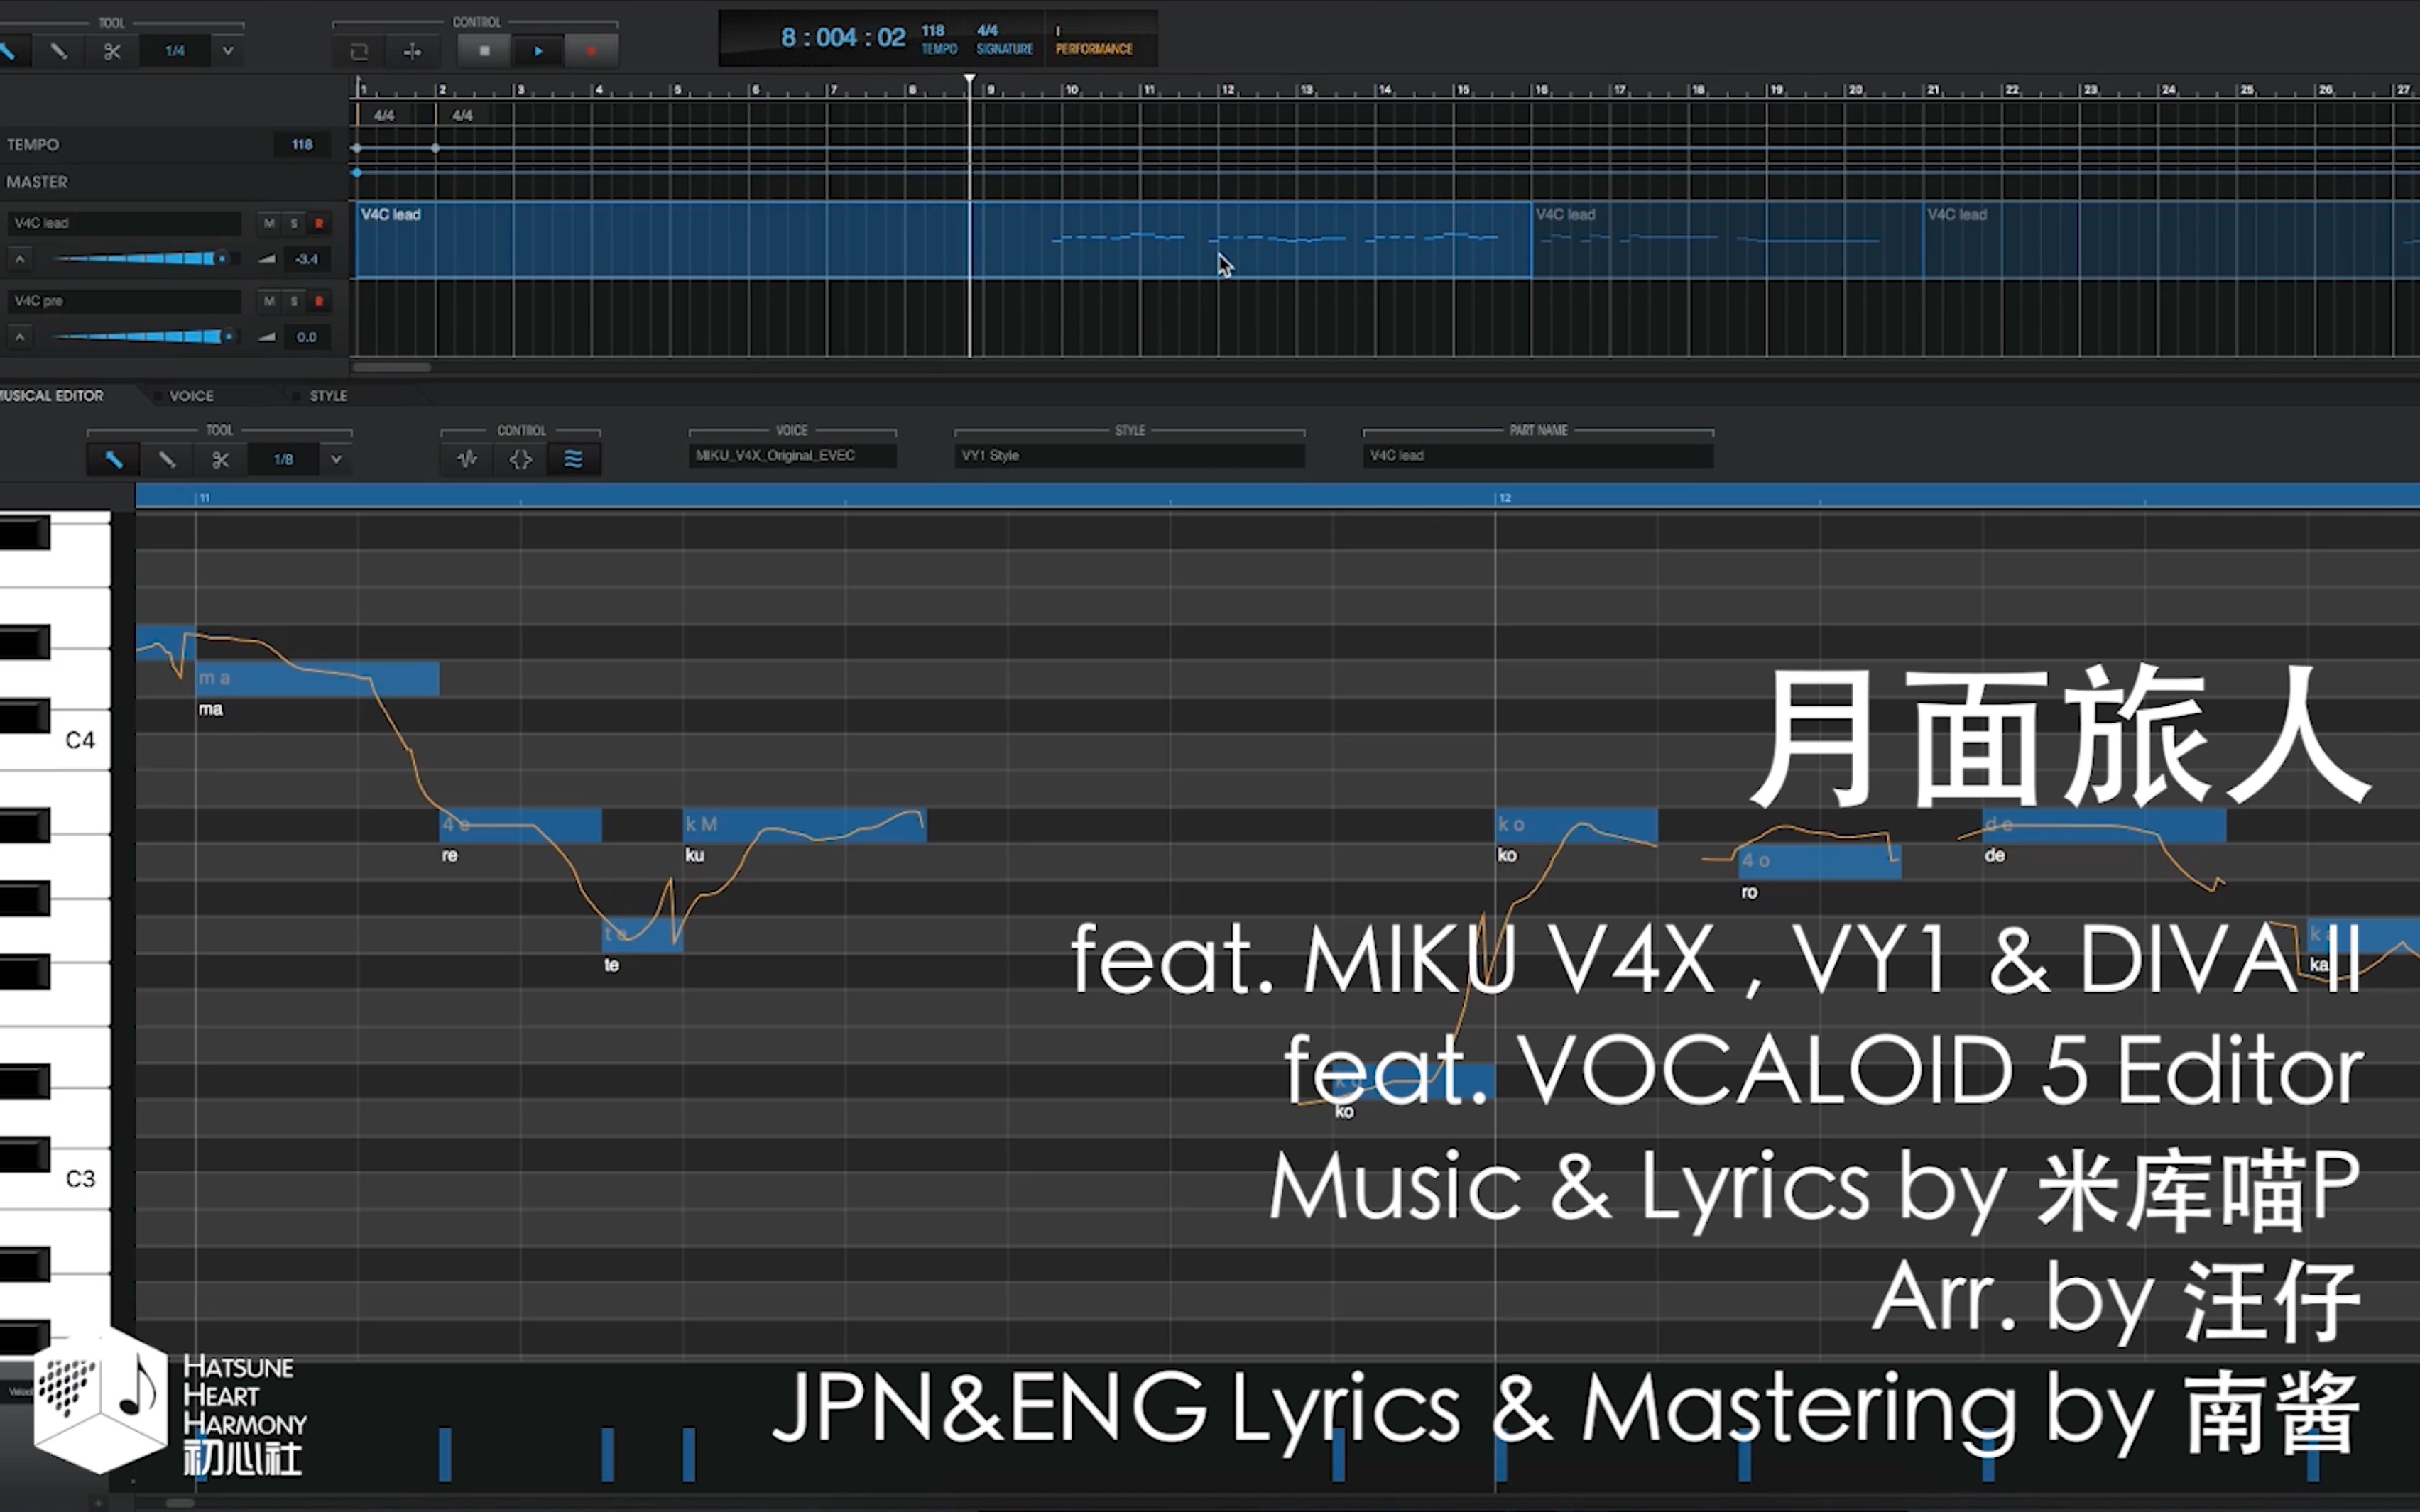This screenshot has height=1512, width=2420.
Task: Collapse the V4C pre track expander arrow
Action: [19, 337]
